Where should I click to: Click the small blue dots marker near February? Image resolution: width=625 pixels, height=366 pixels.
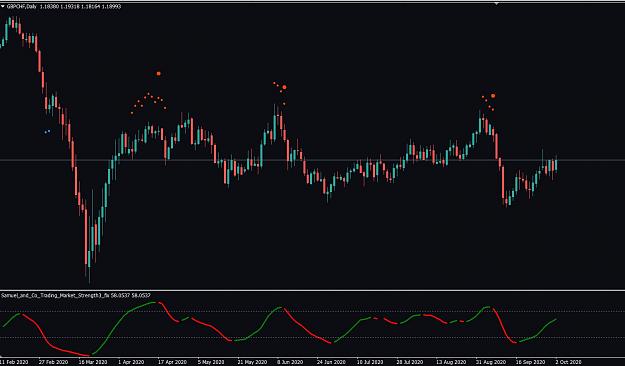pos(47,132)
